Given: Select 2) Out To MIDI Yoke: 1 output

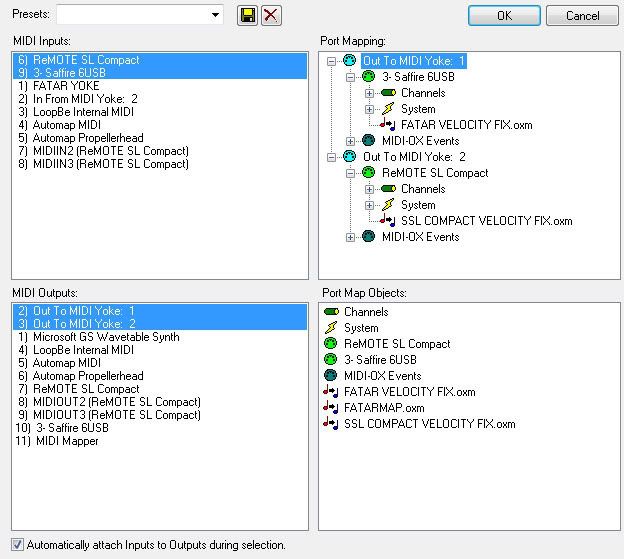Looking at the screenshot, I should tap(160, 311).
